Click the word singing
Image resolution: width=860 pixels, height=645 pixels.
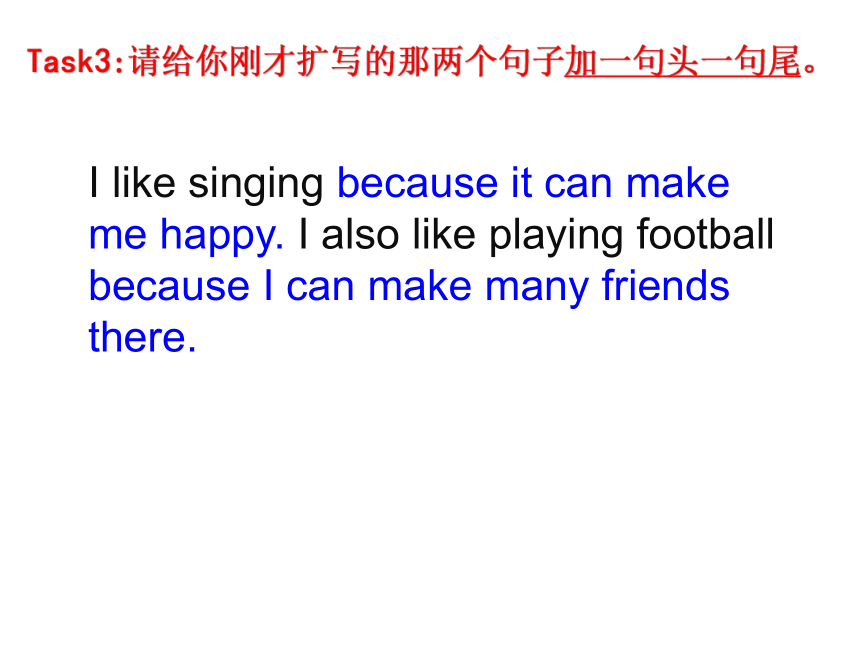point(256,185)
